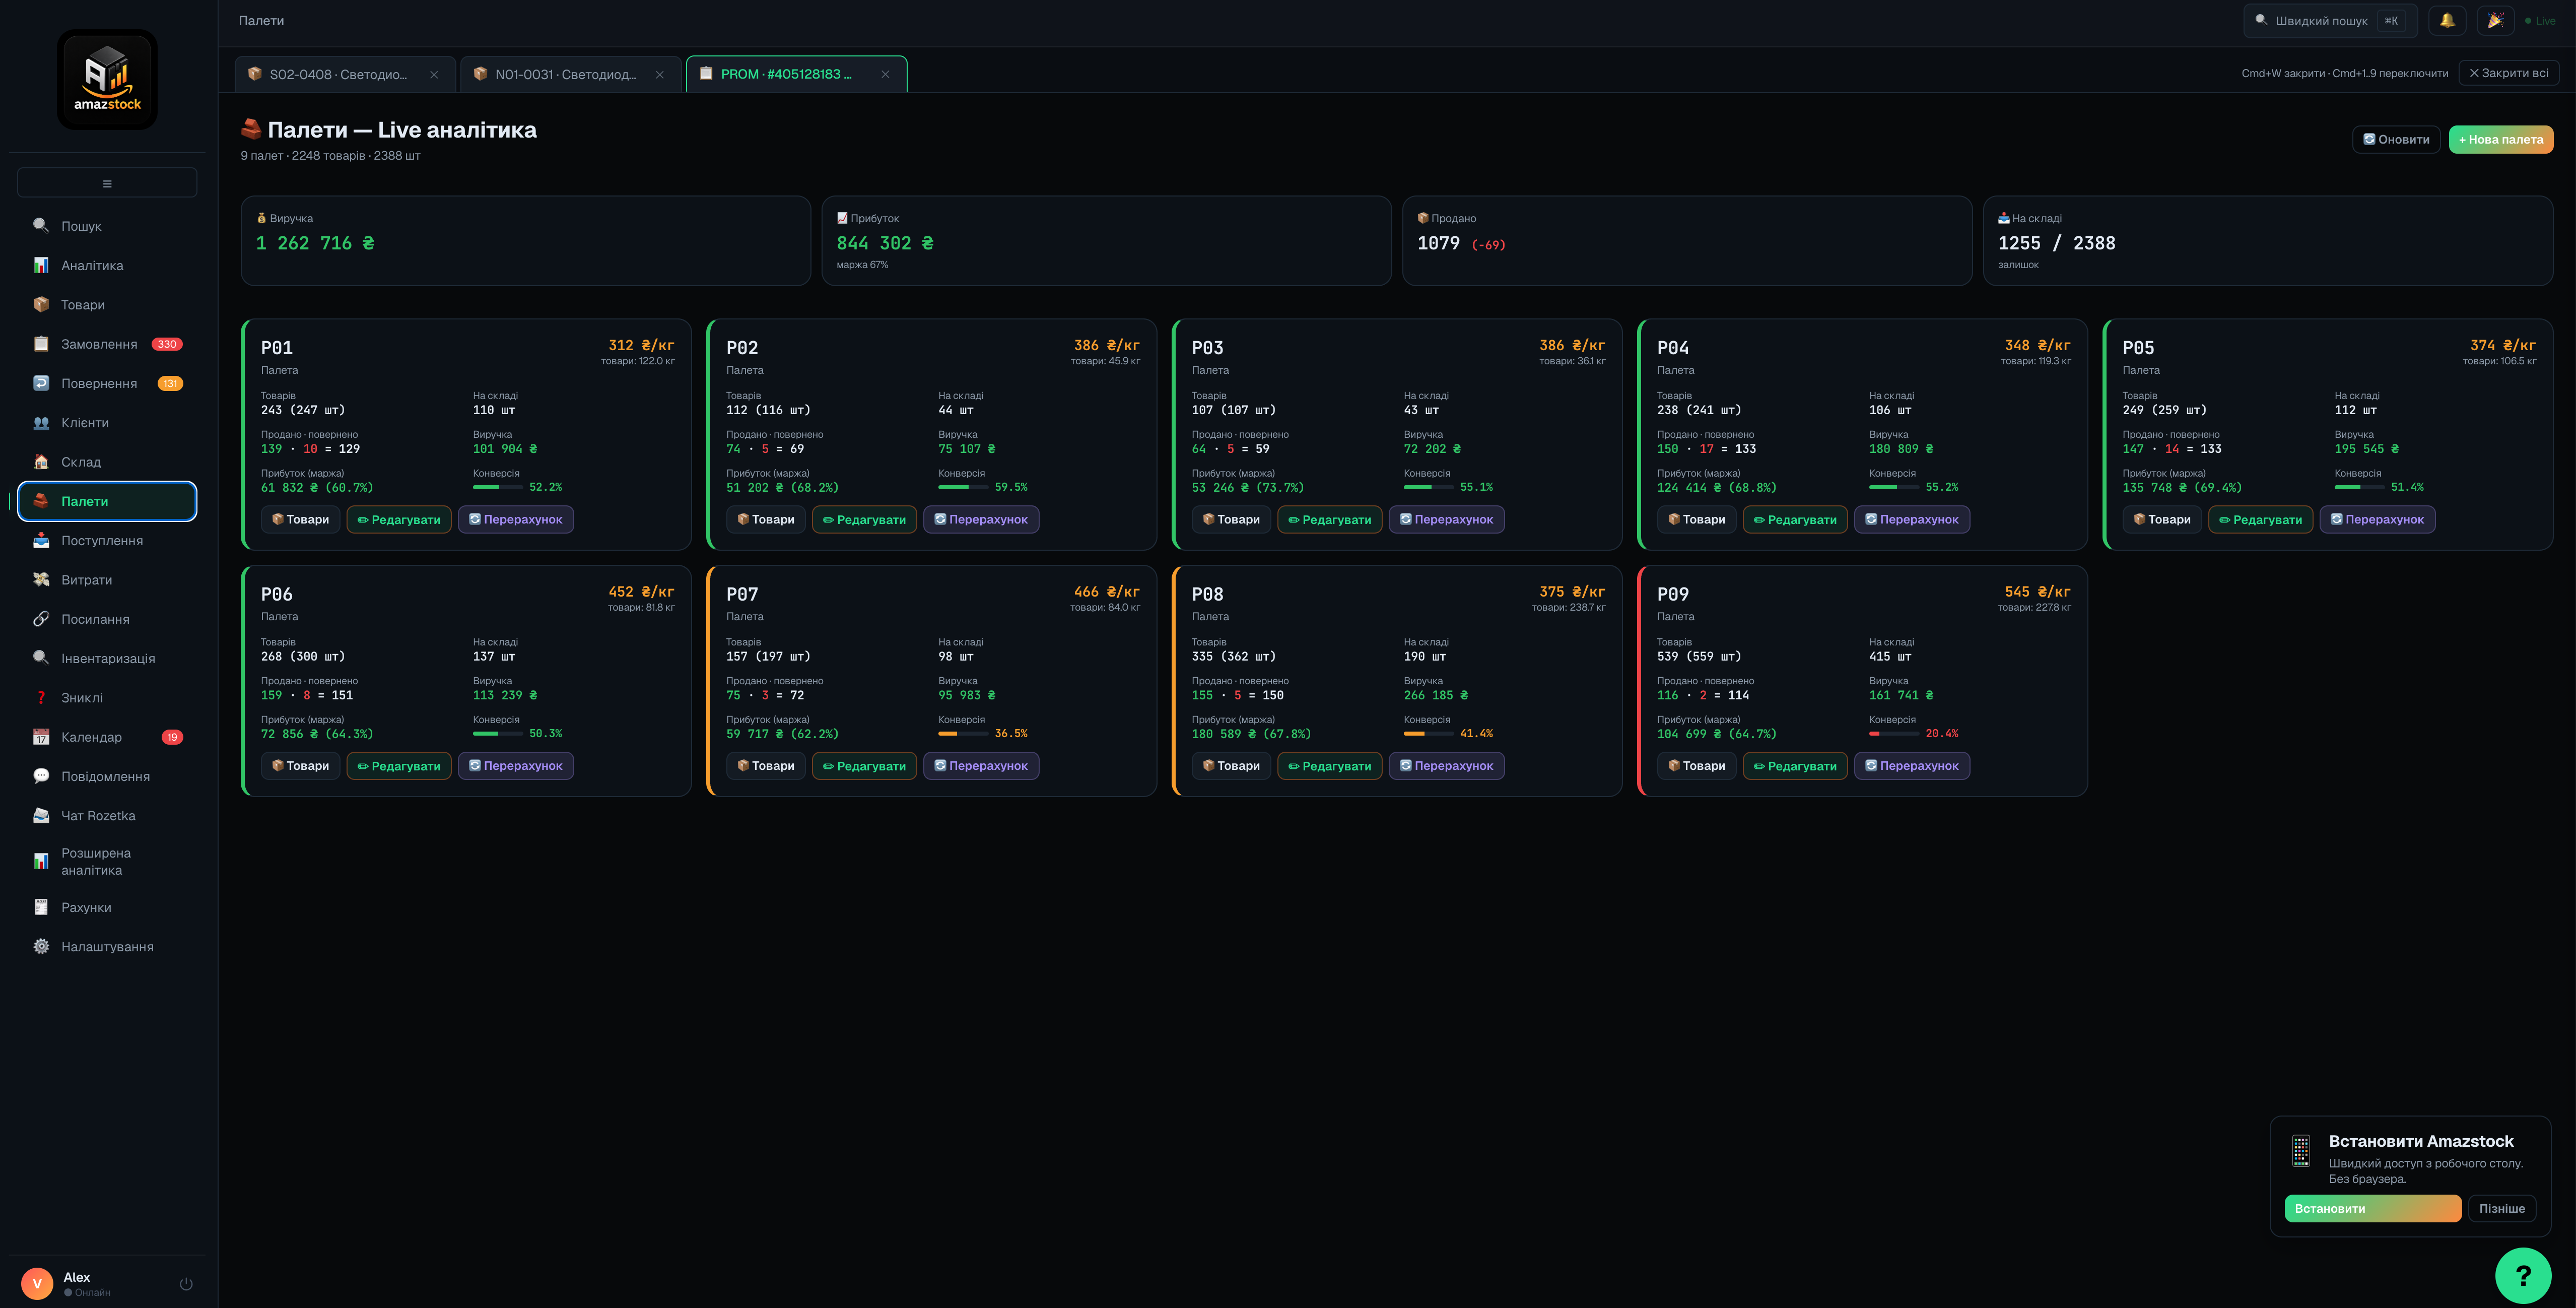Screen dimensions: 2576x1308
Task: Click the Розширена аналітика chart icon
Action: 41,861
